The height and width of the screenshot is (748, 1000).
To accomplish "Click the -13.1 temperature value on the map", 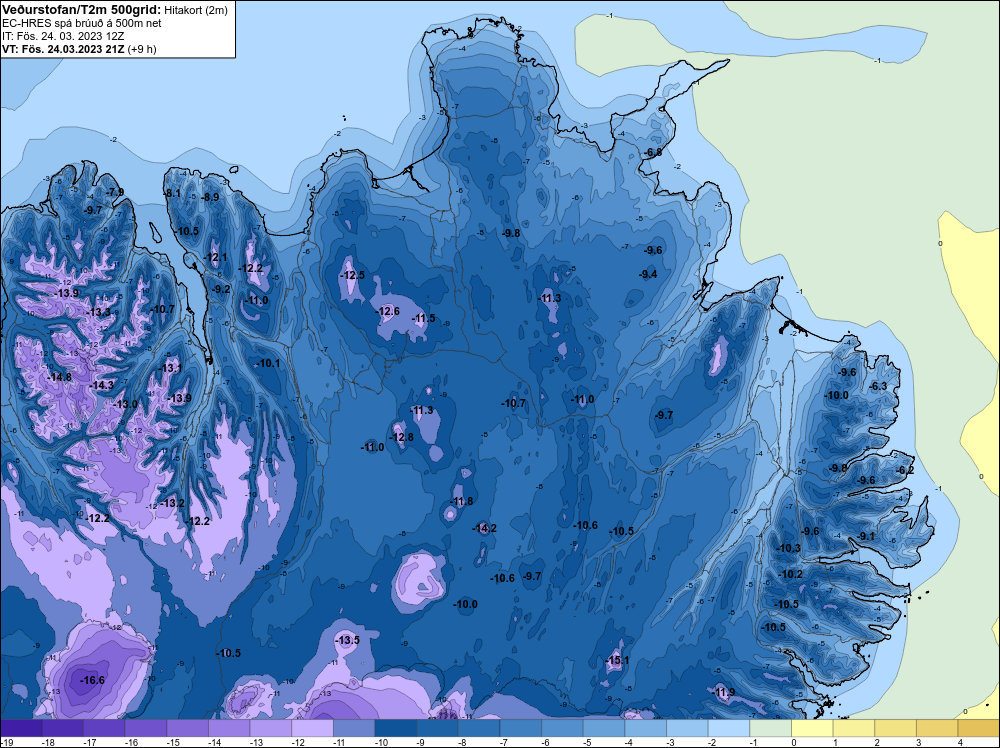I will (171, 368).
